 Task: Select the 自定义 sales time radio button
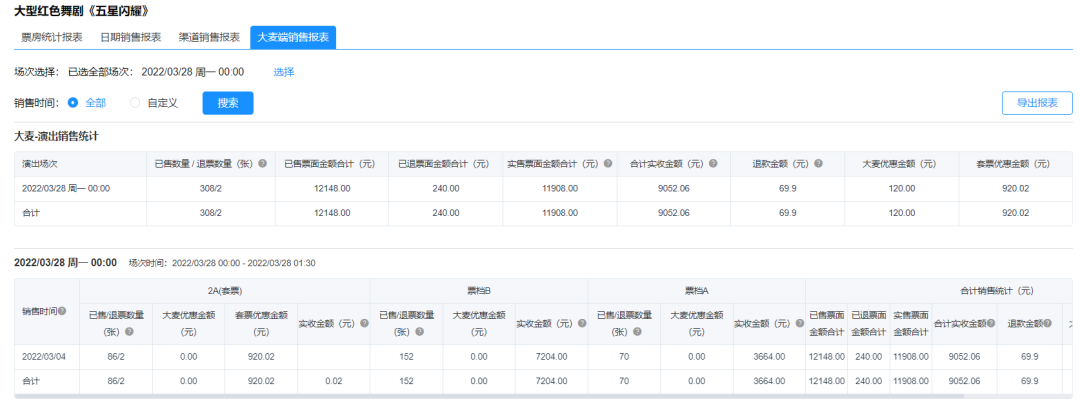pos(135,103)
